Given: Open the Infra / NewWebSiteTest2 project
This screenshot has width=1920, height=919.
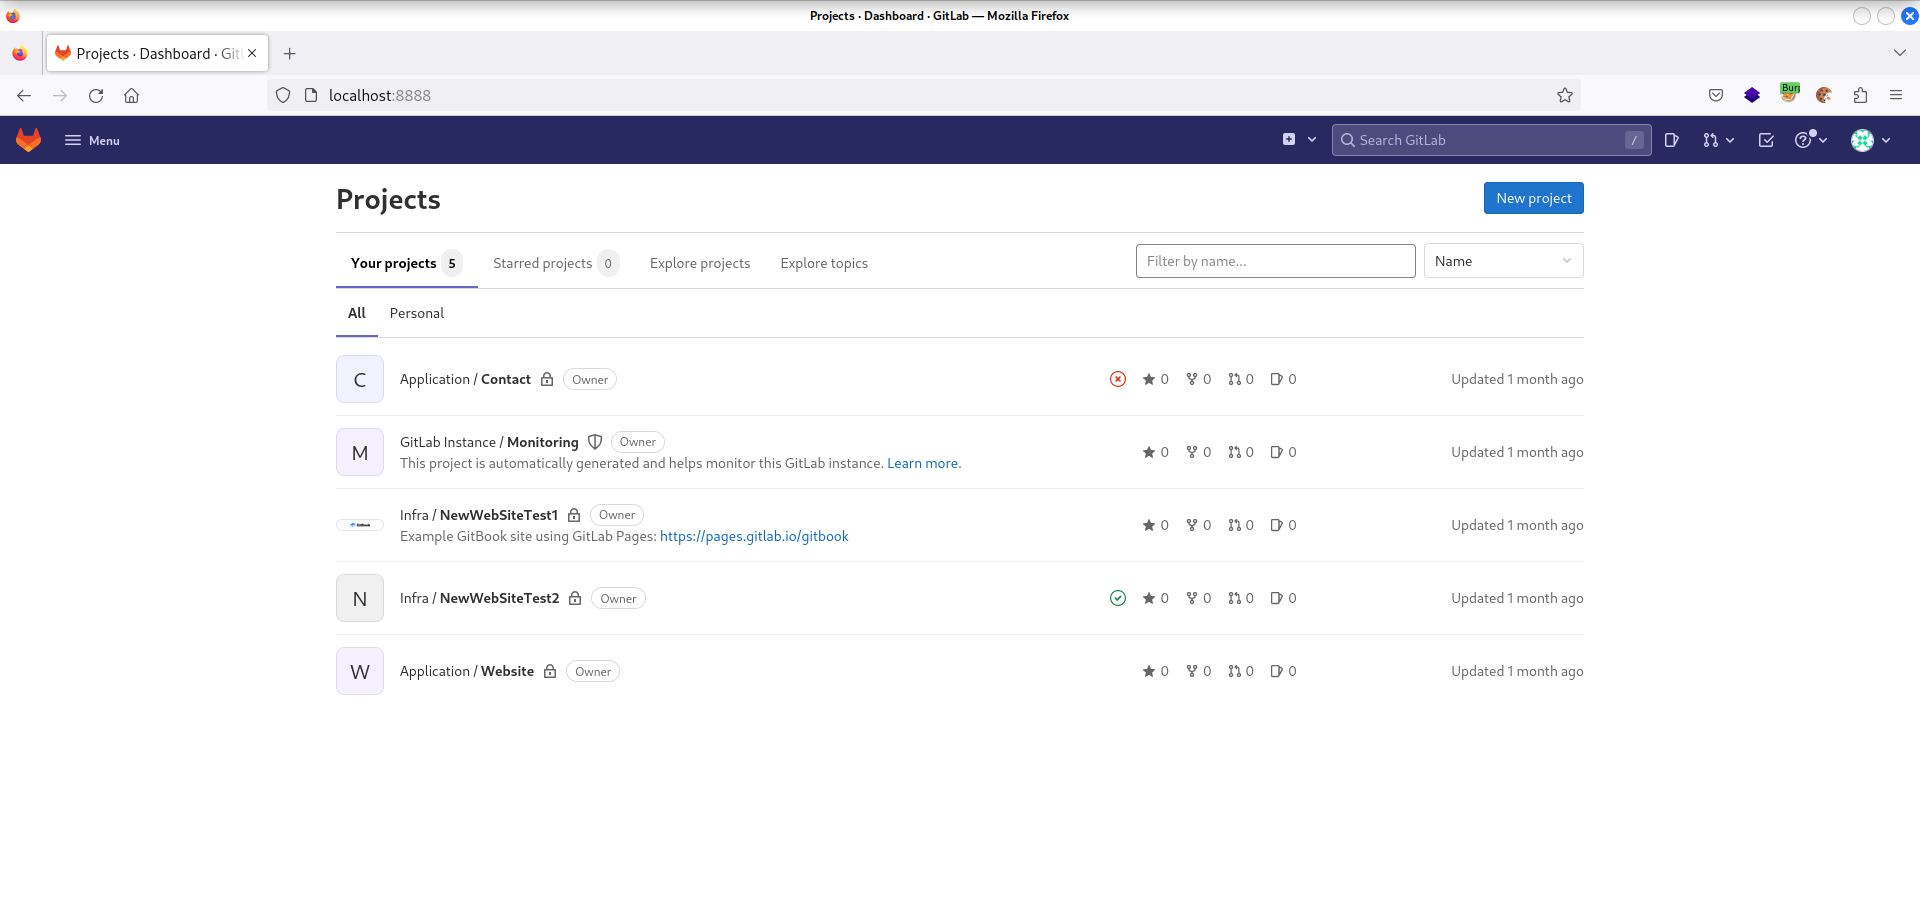Looking at the screenshot, I should pos(479,598).
